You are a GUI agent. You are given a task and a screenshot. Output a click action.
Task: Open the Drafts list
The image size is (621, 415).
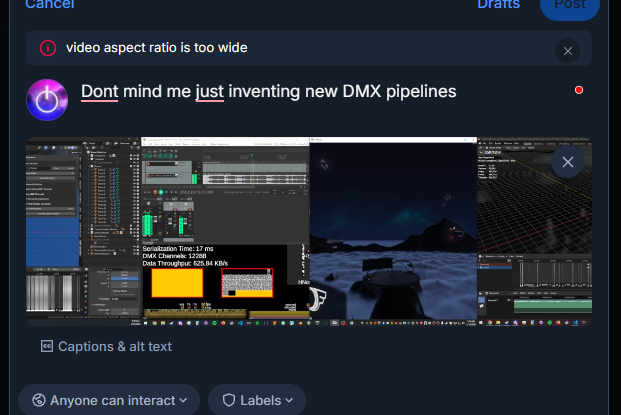(498, 4)
